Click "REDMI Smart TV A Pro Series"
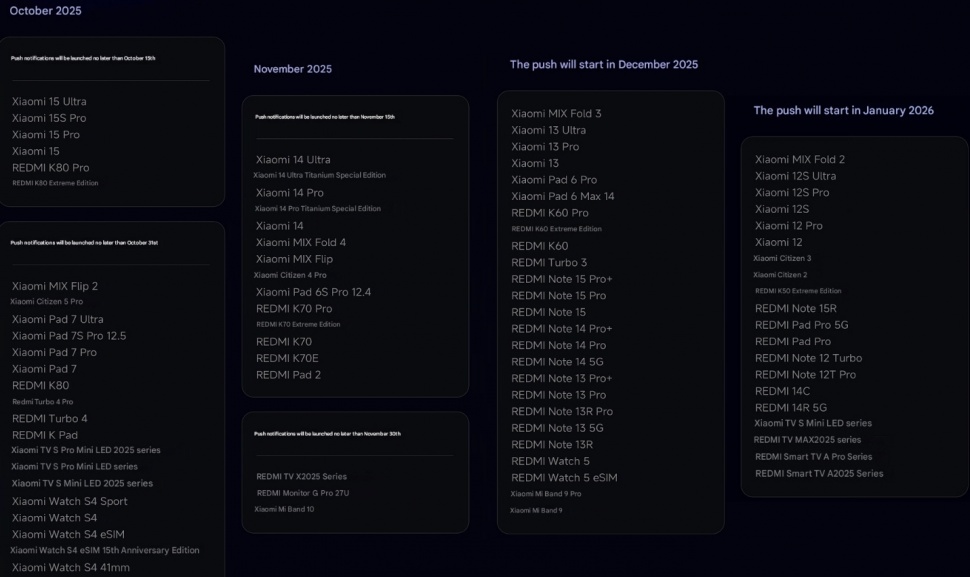 click(x=813, y=457)
